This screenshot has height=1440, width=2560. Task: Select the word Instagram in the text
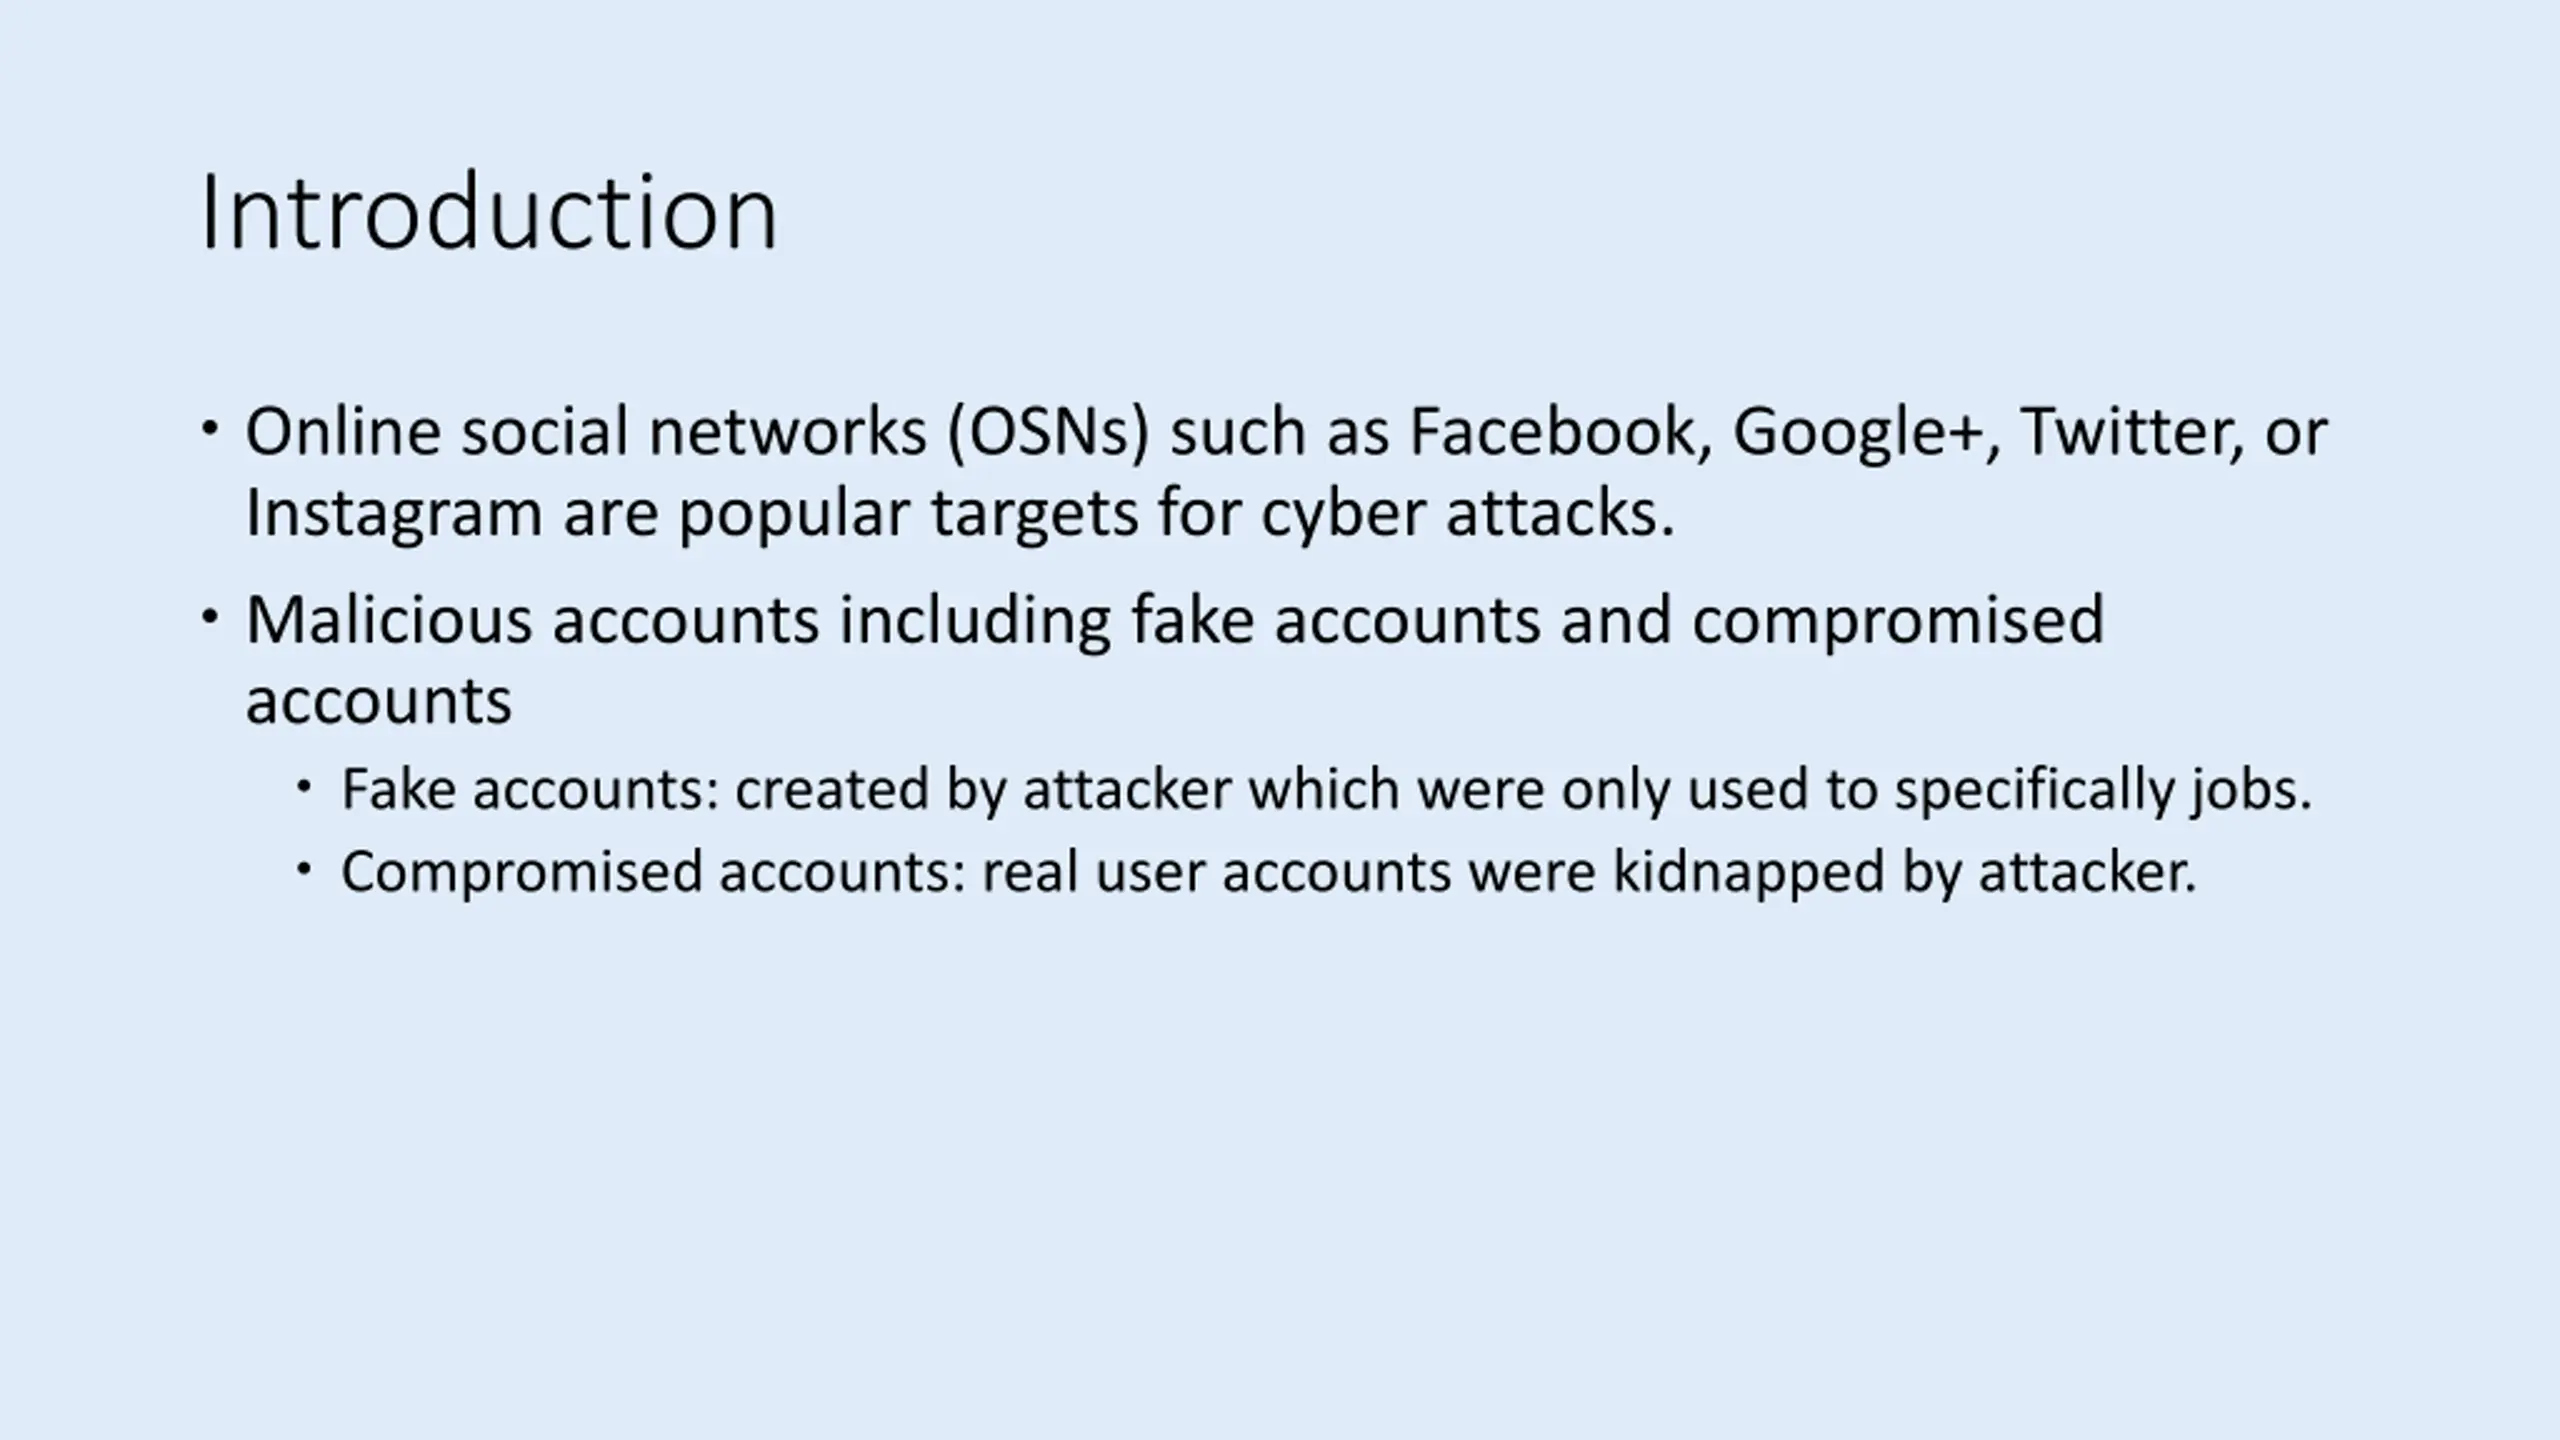[393, 515]
